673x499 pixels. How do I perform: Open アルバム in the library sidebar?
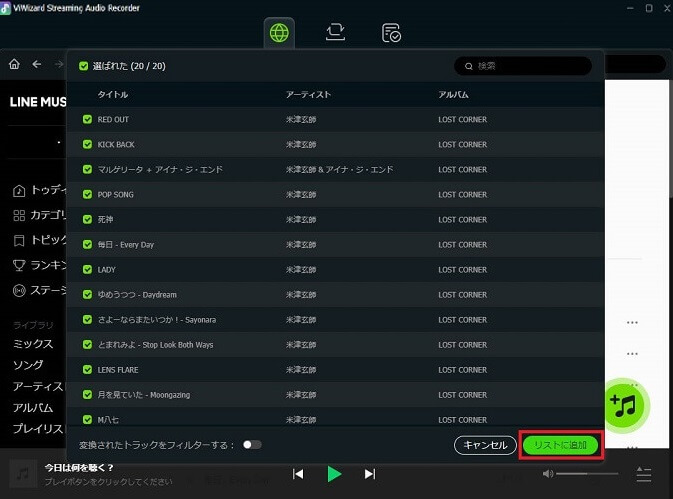pos(33,407)
